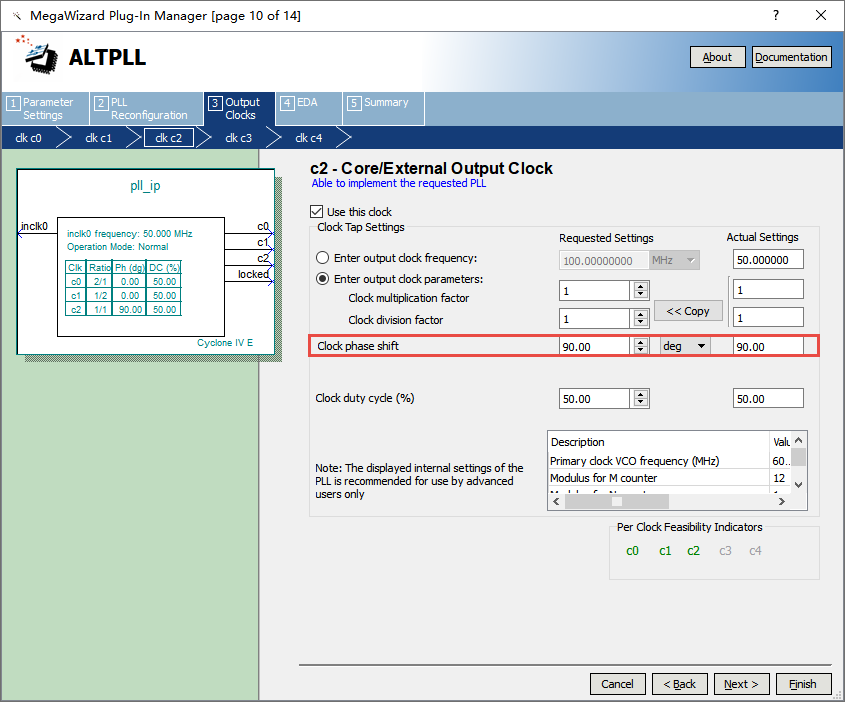Switch to the Summary tab
This screenshot has height=702, width=845.
click(x=384, y=109)
